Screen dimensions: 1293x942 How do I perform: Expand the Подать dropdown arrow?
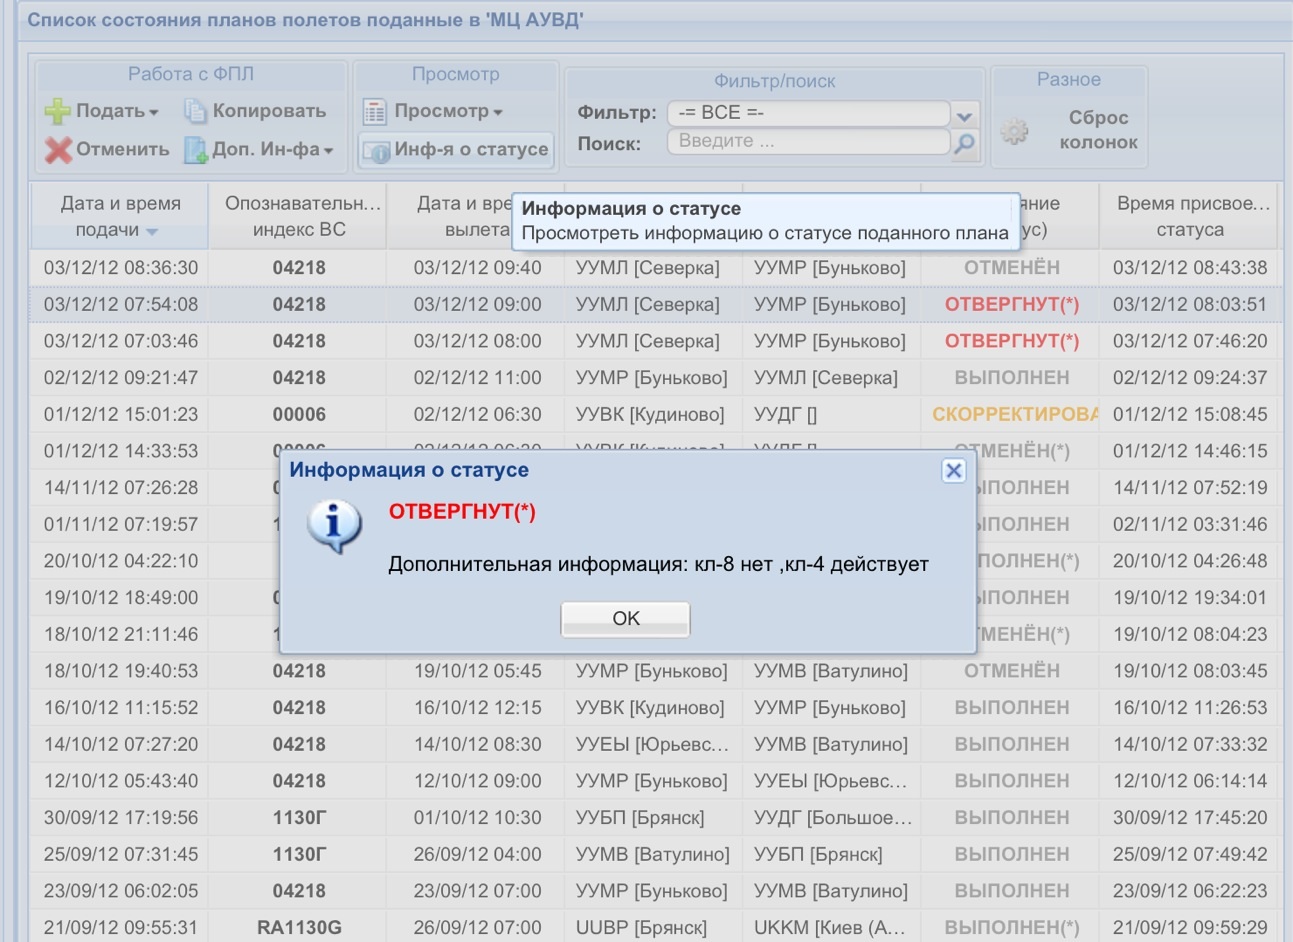154,112
